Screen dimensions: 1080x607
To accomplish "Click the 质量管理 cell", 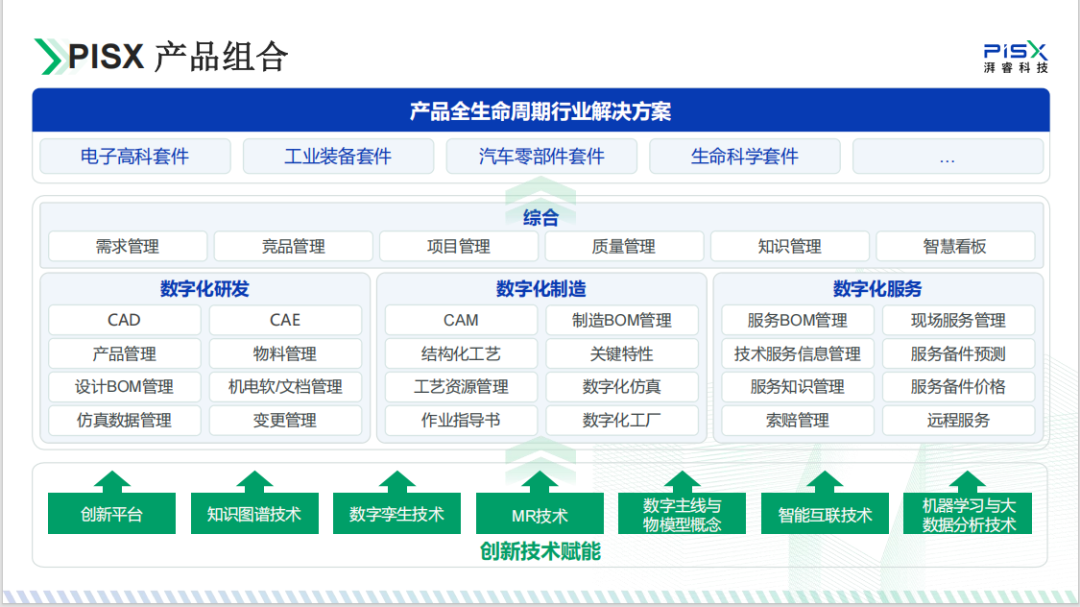I will pos(624,246).
